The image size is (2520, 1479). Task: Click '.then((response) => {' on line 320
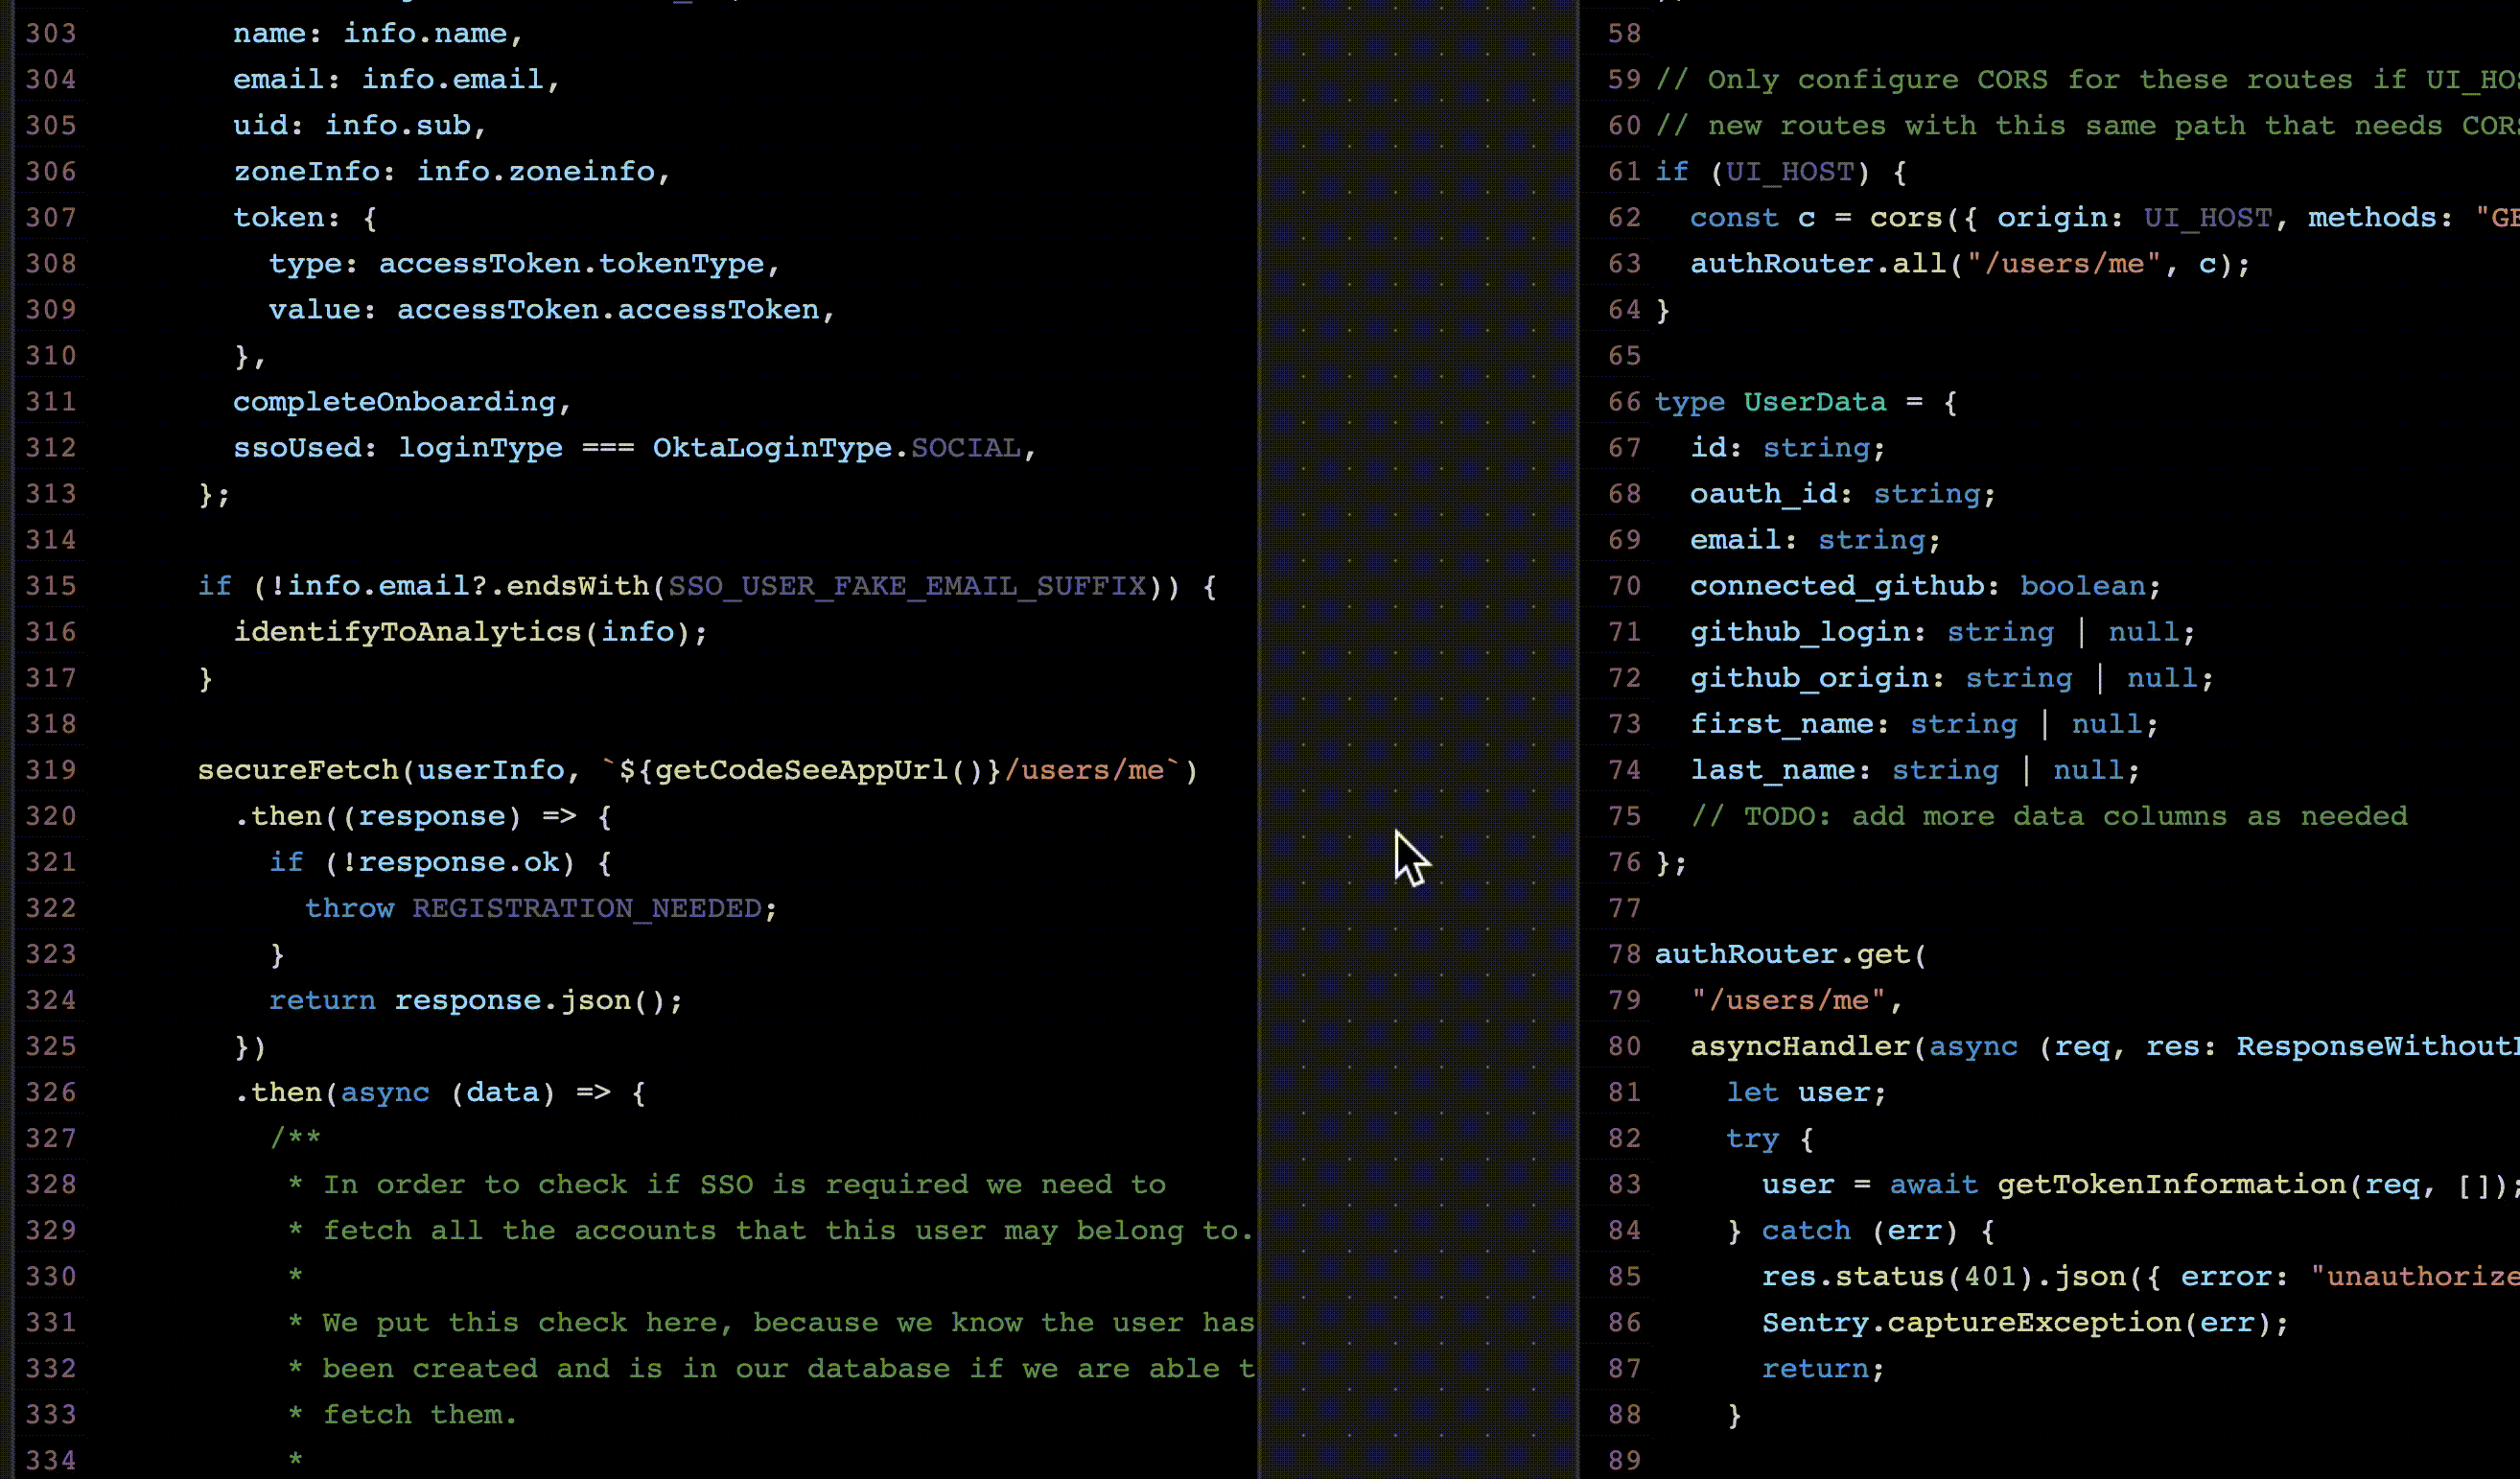[x=423, y=815]
